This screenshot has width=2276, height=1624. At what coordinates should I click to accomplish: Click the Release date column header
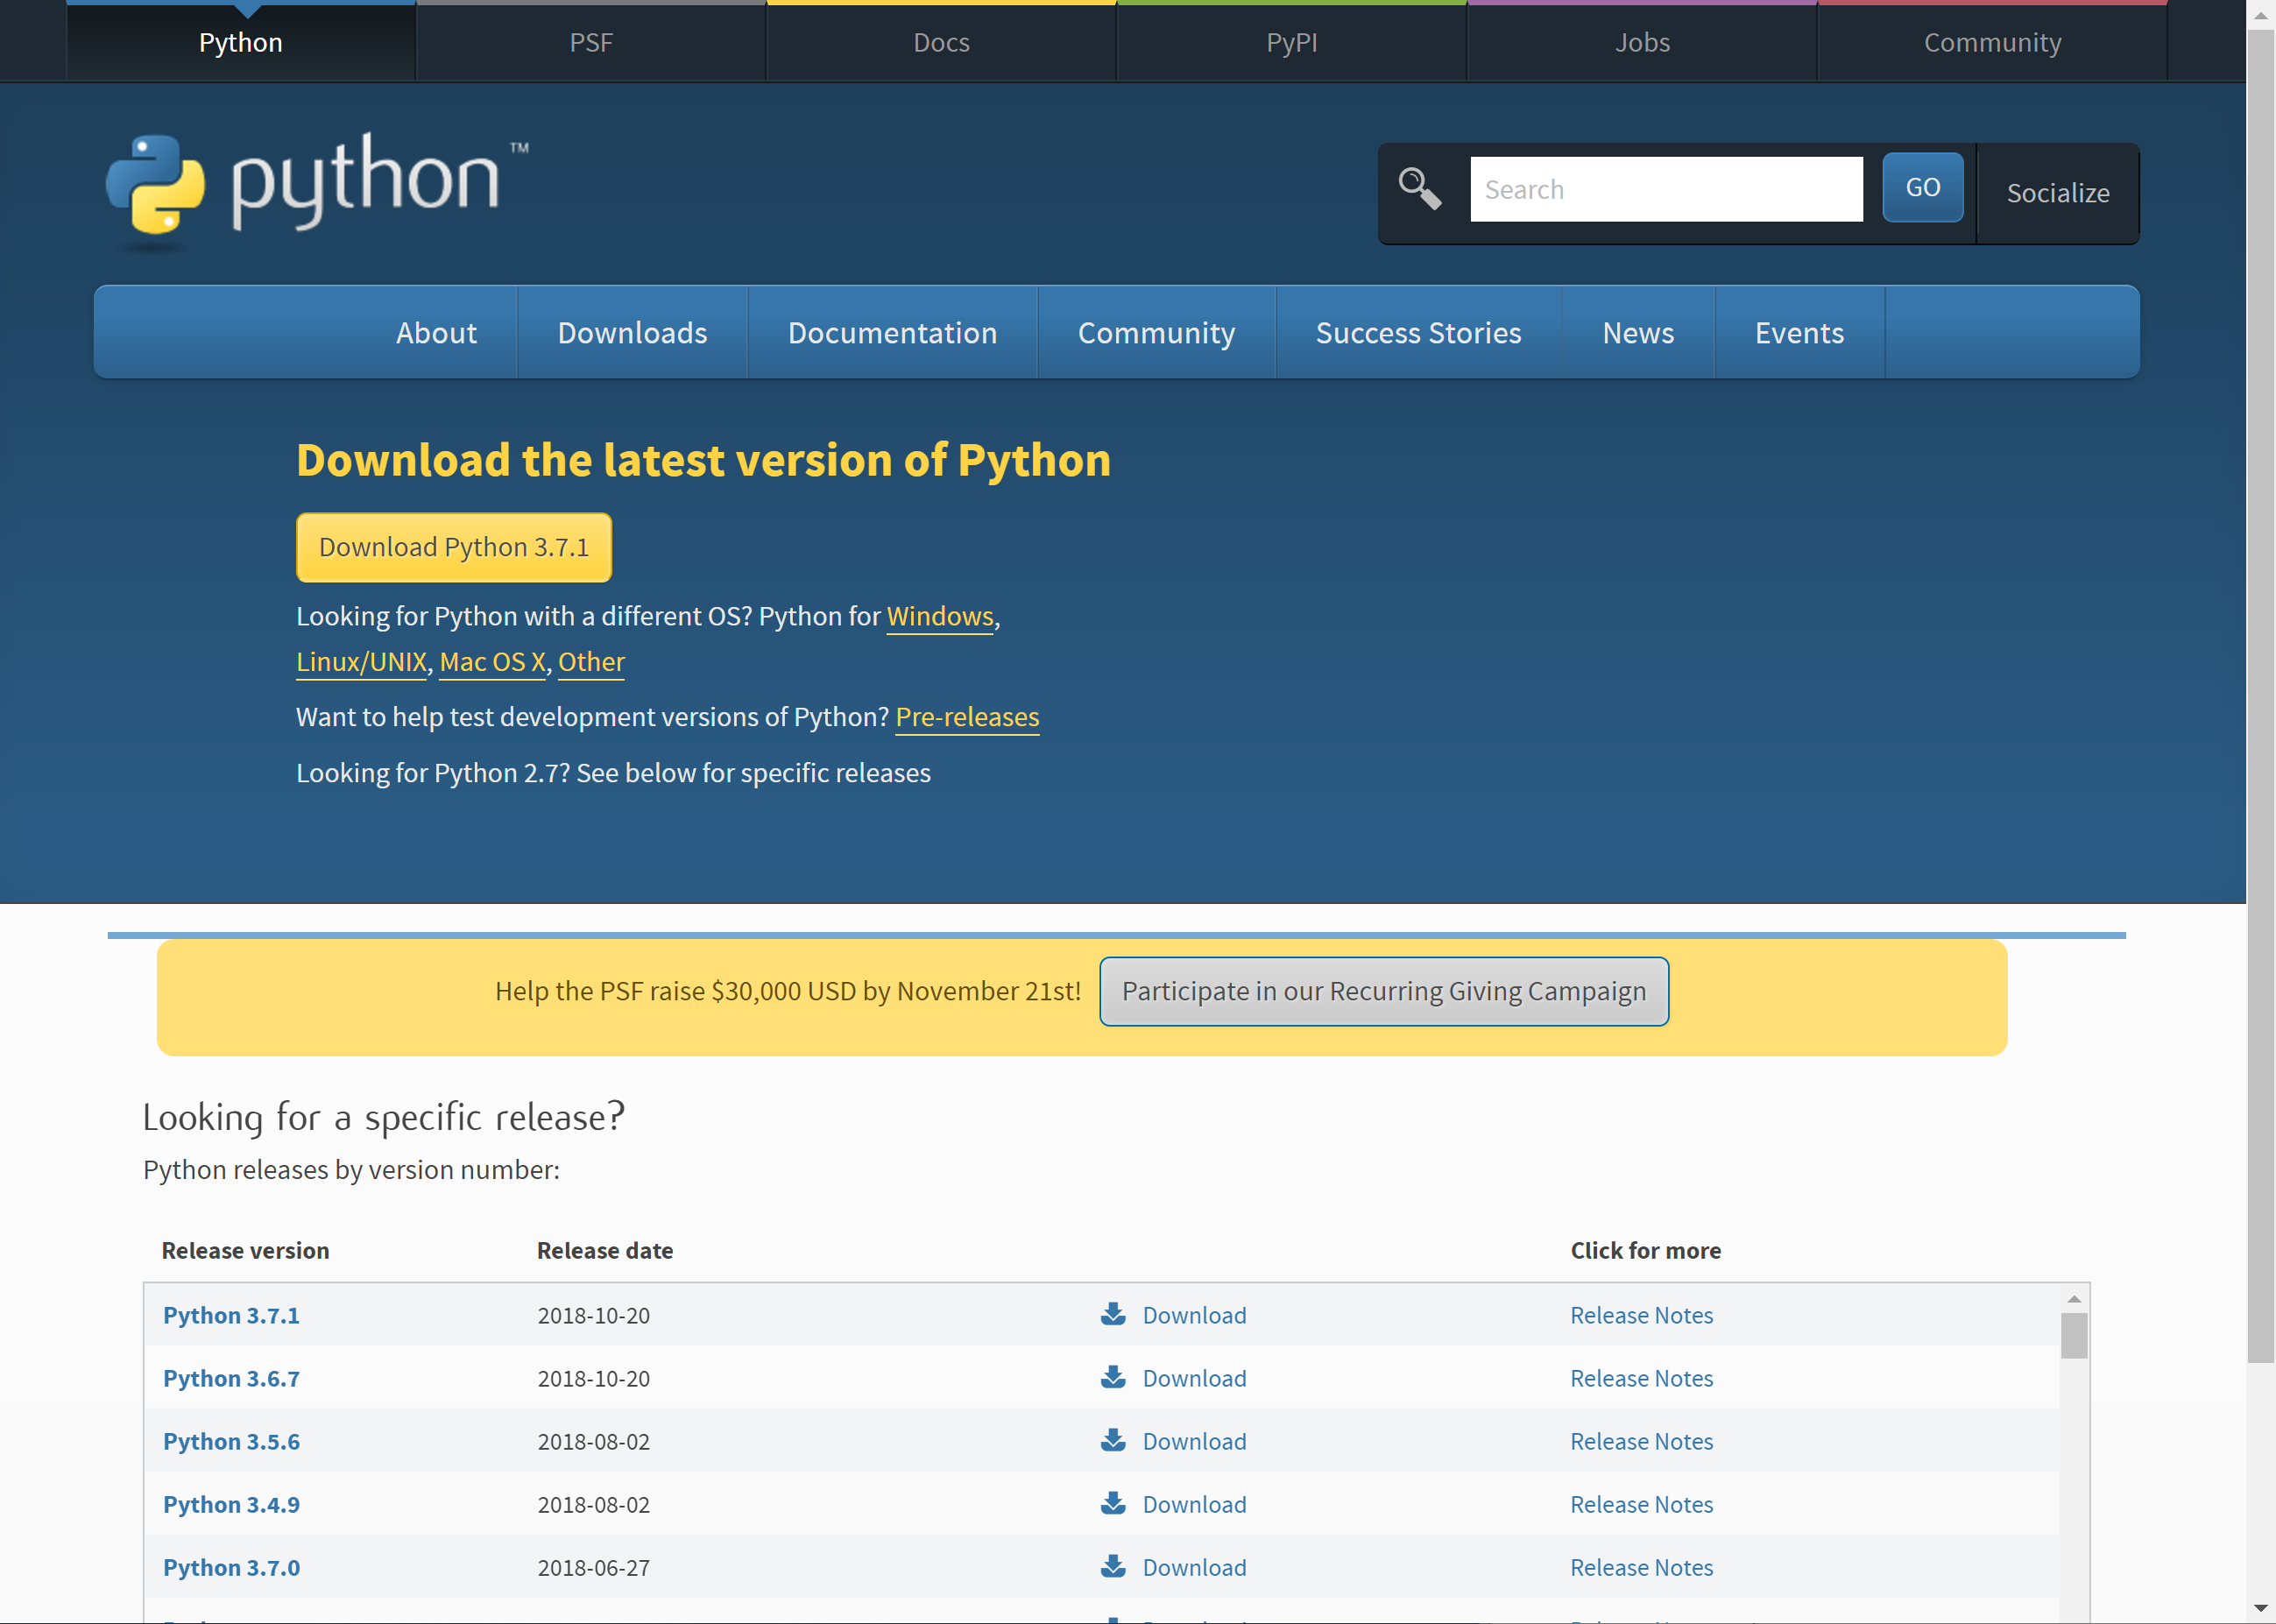tap(605, 1250)
